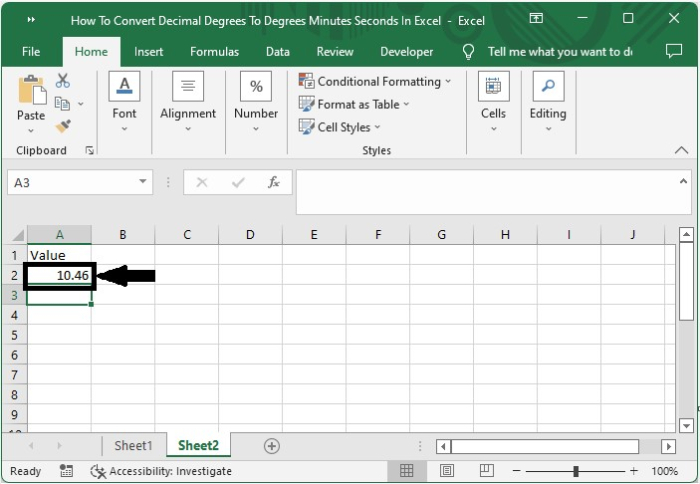Screen dimensions: 700x484
Task: Click the Accessibility Investigate status icon
Action: 98,471
